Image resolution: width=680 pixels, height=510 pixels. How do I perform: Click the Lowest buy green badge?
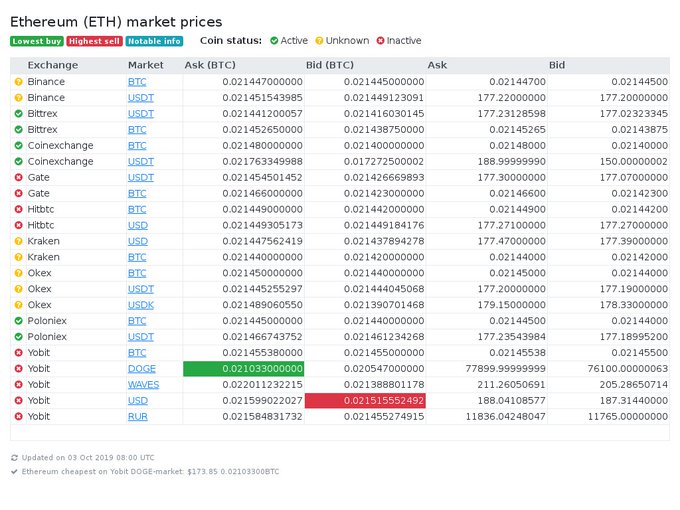click(x=37, y=41)
